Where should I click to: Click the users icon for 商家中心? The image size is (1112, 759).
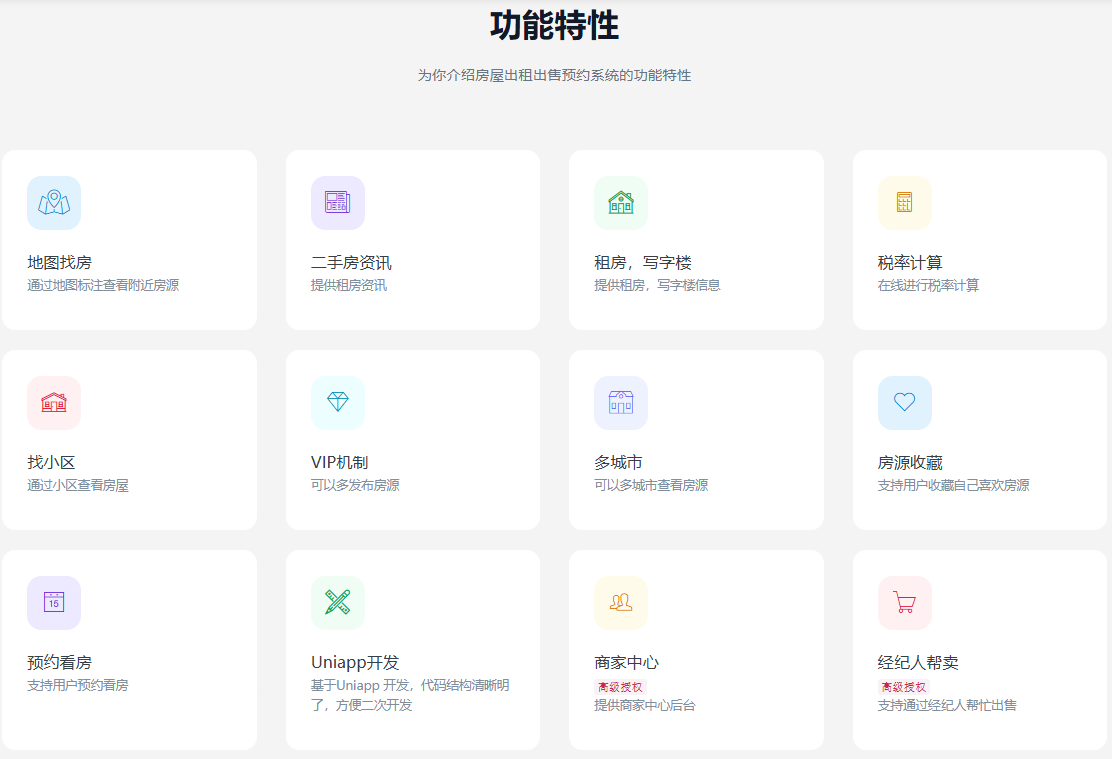[621, 603]
